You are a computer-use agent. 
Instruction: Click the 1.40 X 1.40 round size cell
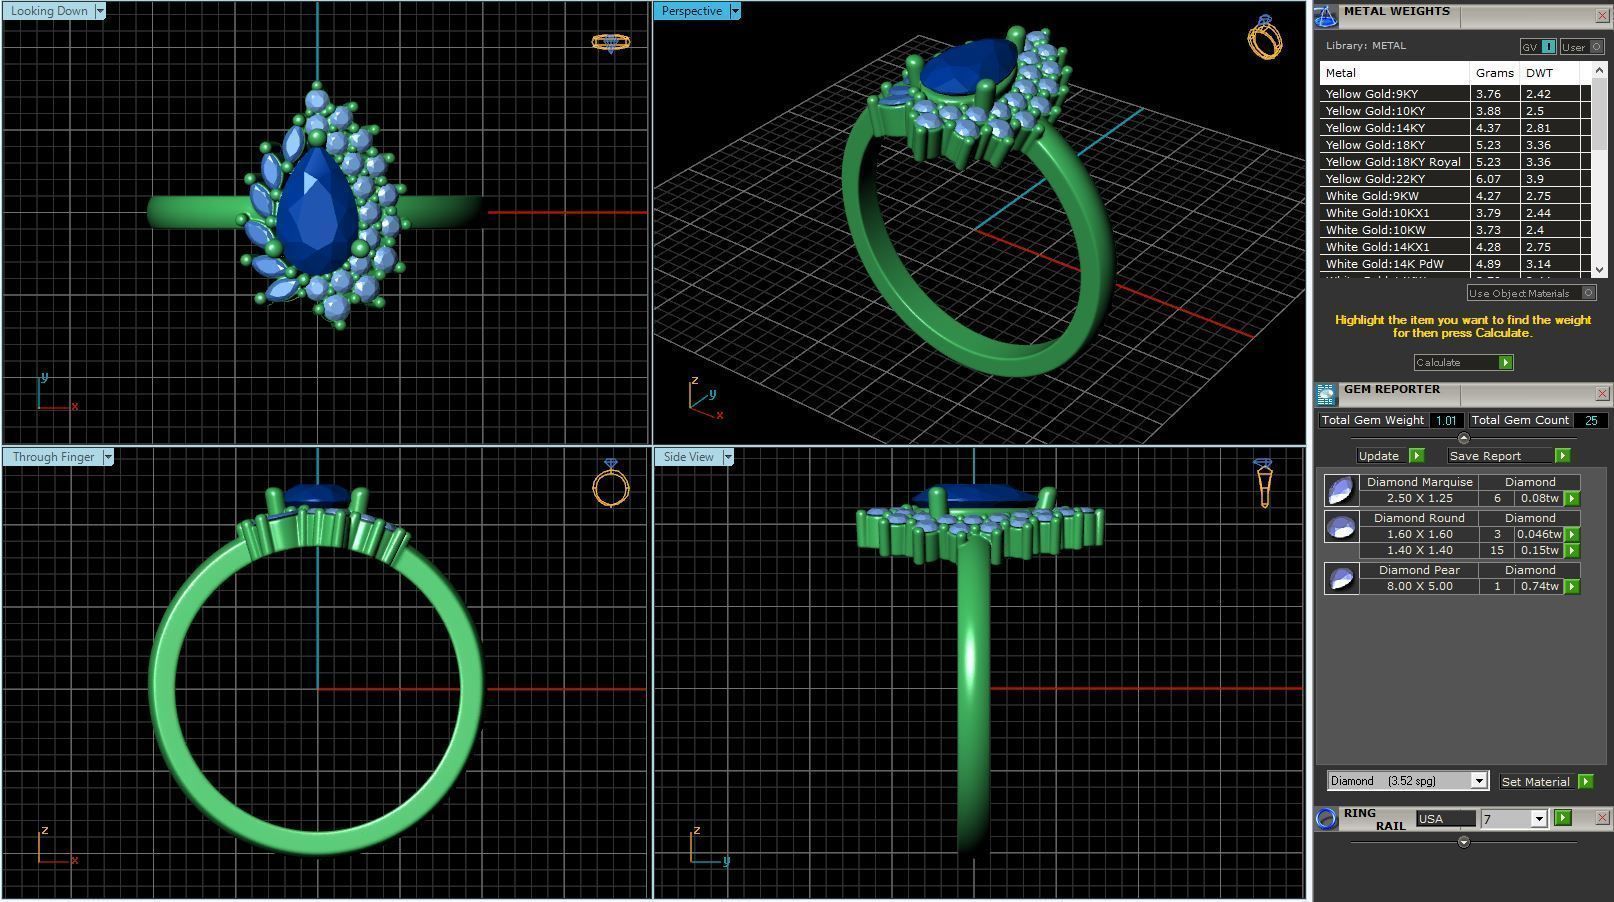[x=1419, y=550]
